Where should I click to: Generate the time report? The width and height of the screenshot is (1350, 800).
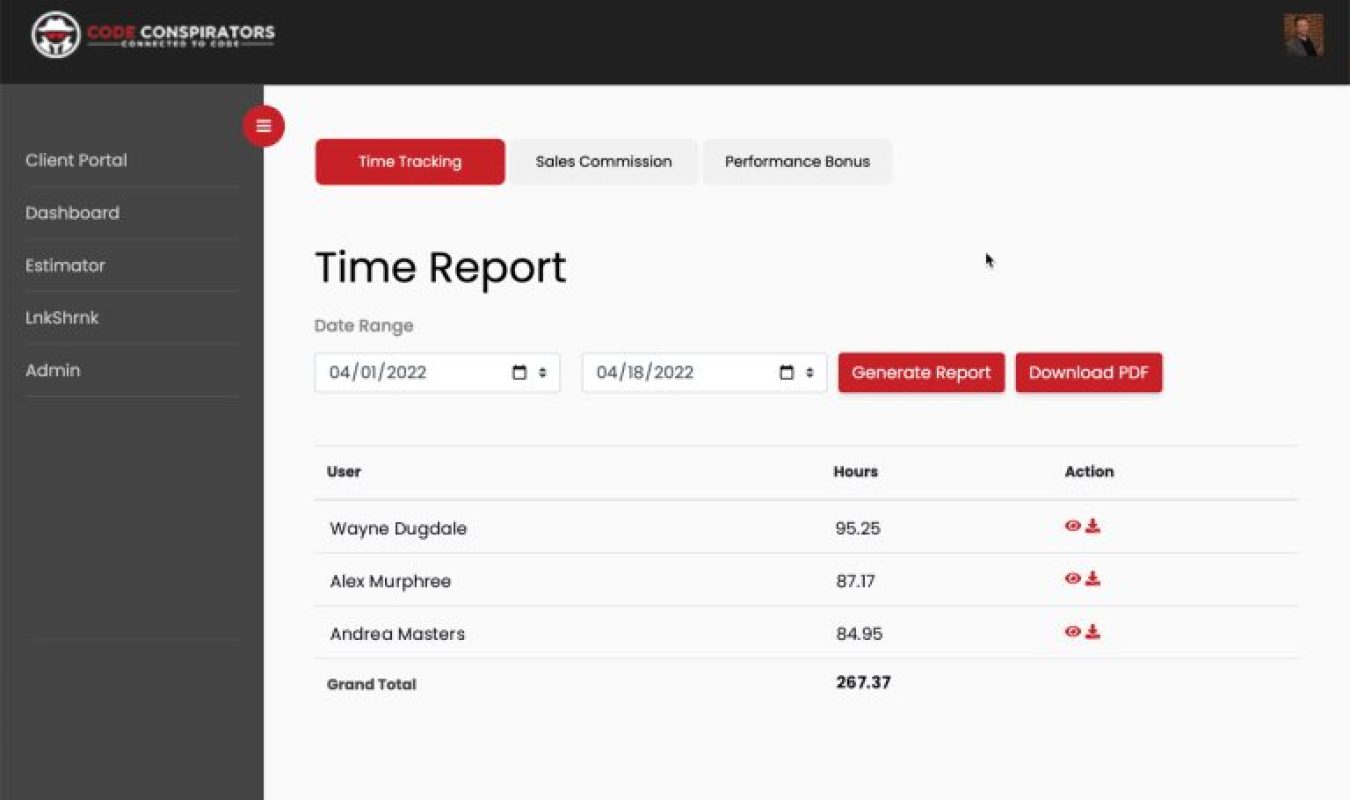coord(920,372)
